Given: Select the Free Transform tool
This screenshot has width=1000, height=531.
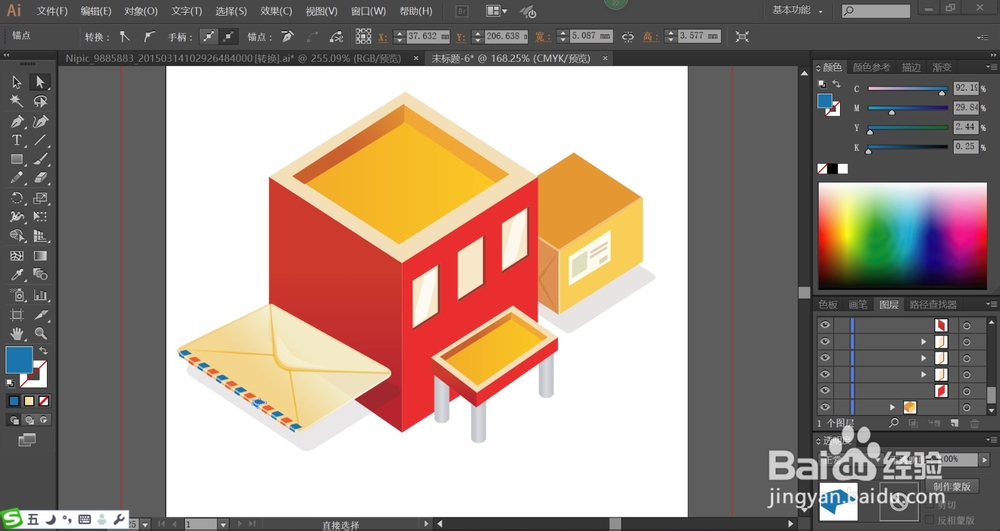Looking at the screenshot, I should [x=40, y=217].
